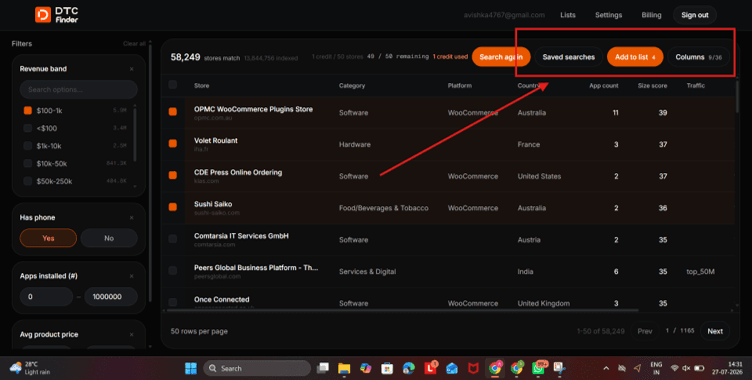Open the volume icon in tray
Viewport: 752px width, 380px height.
pos(686,368)
